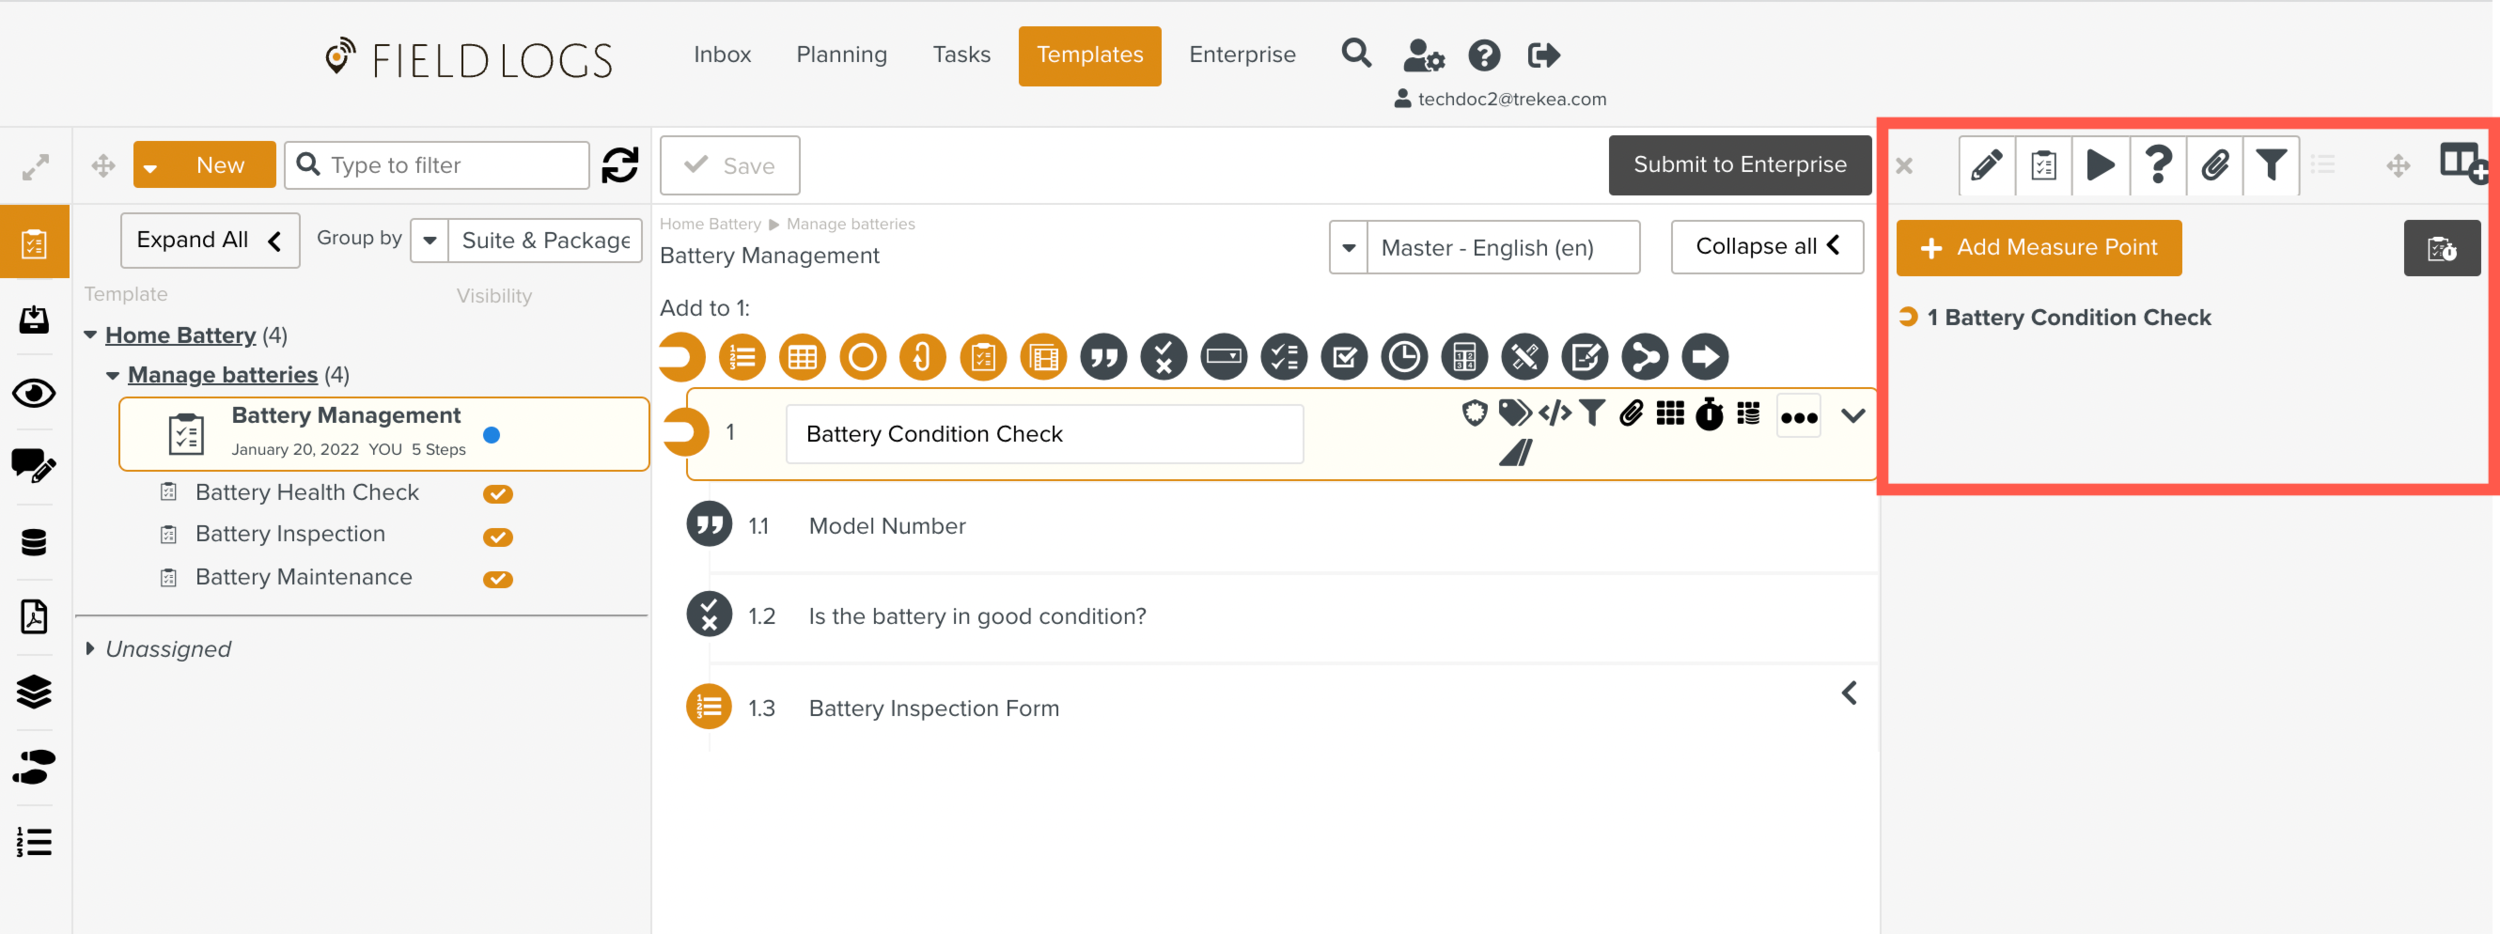Open the Master - English language dropdown
Screen dimensions: 2500x934
coord(1349,248)
